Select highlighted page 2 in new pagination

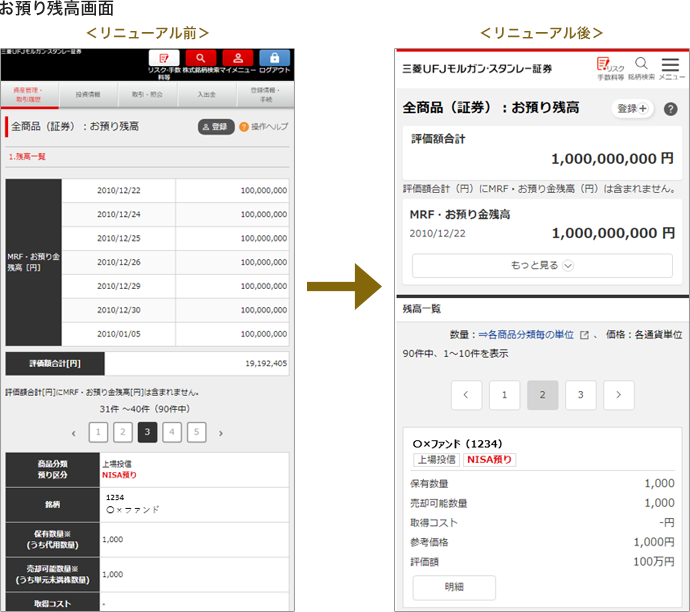pos(543,395)
